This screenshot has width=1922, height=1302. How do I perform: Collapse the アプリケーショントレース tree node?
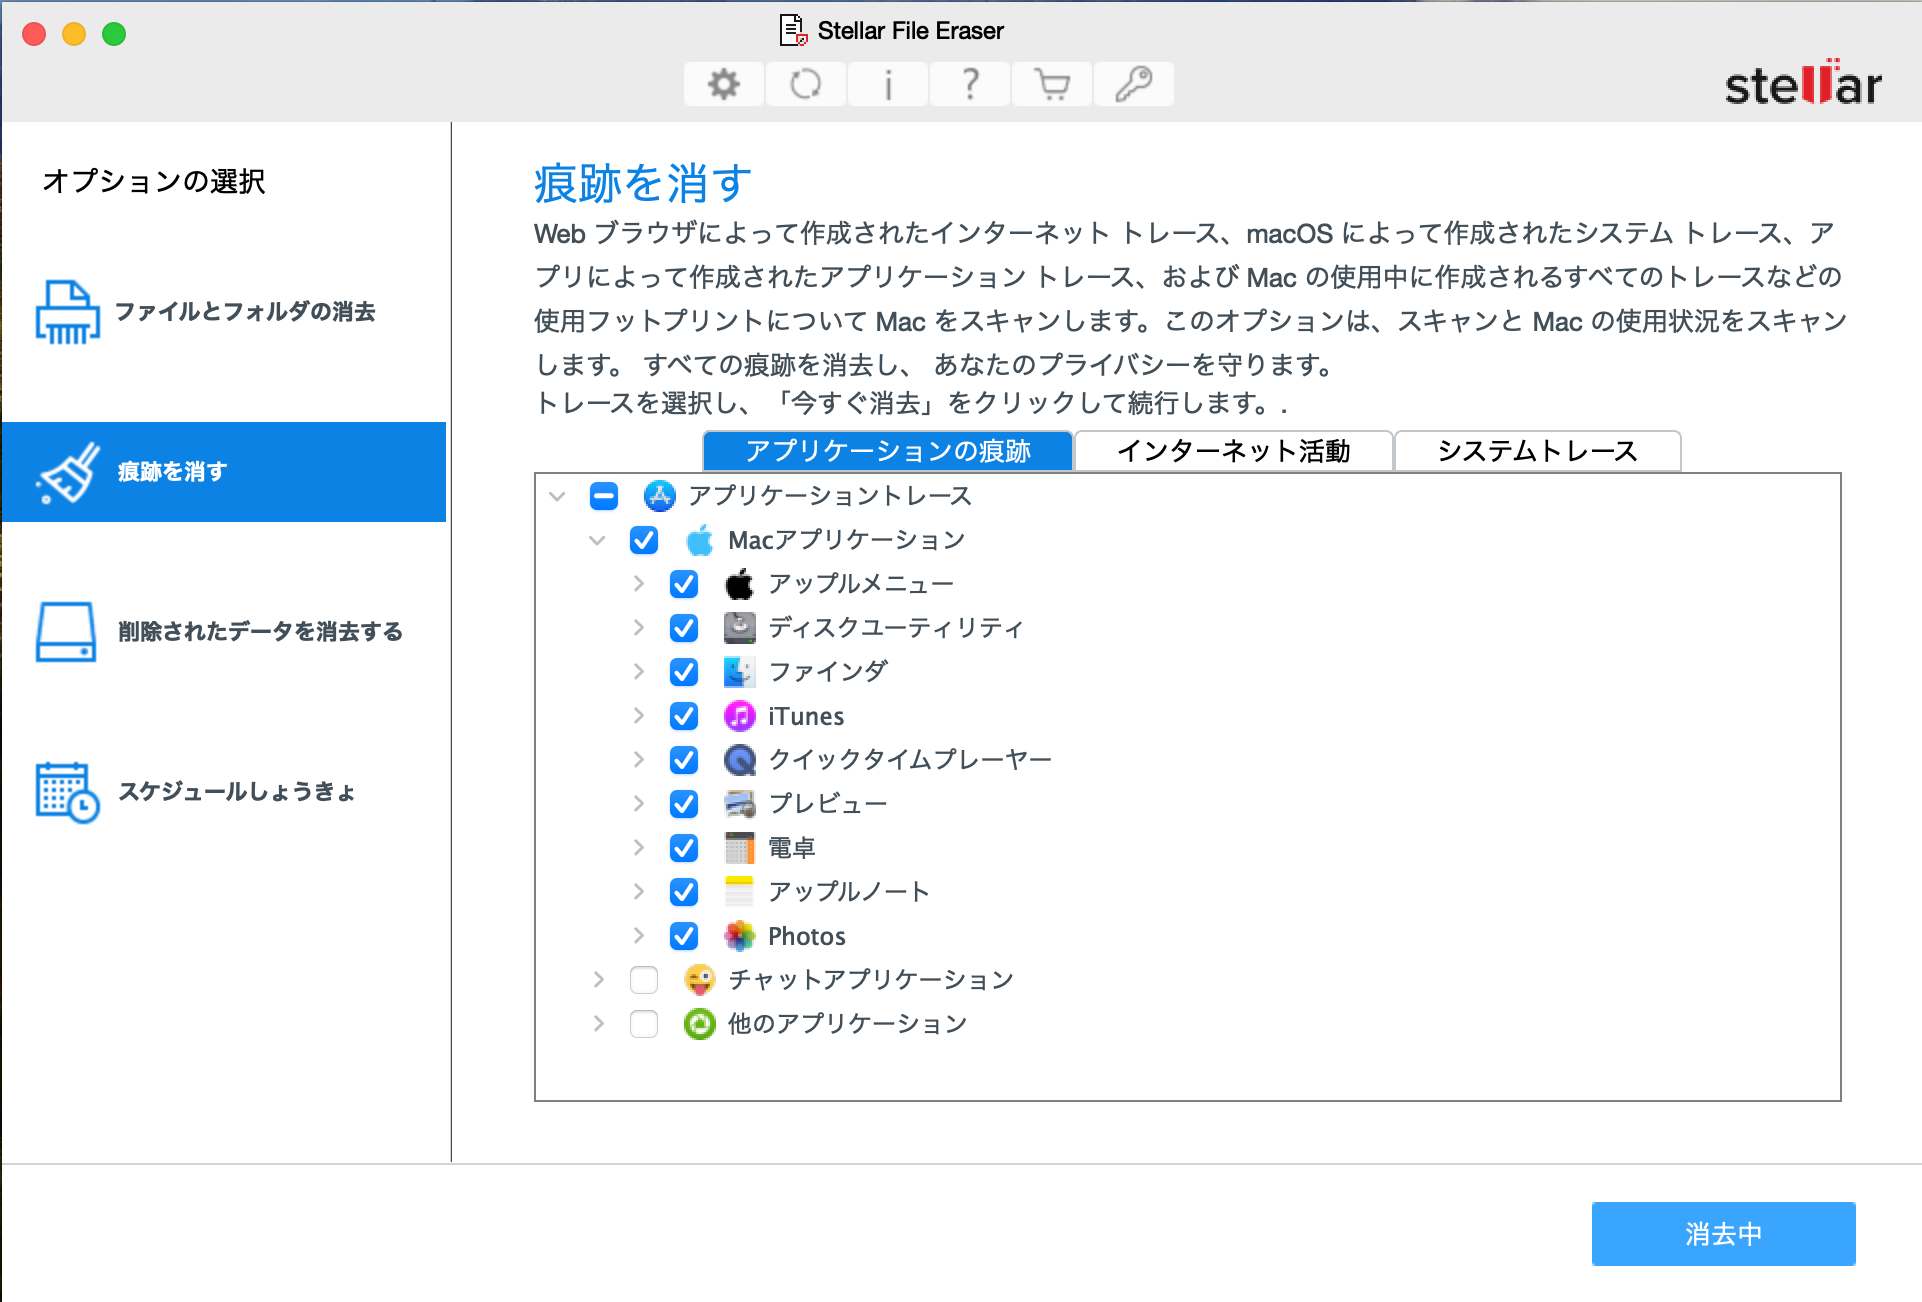pos(558,496)
